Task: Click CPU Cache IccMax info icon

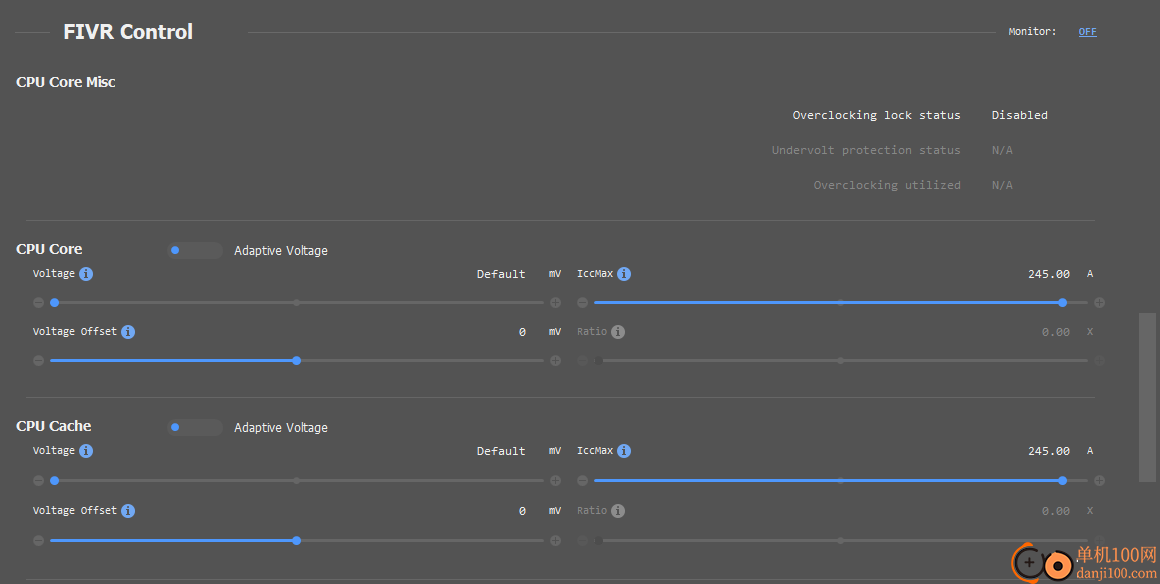Action: click(x=624, y=451)
